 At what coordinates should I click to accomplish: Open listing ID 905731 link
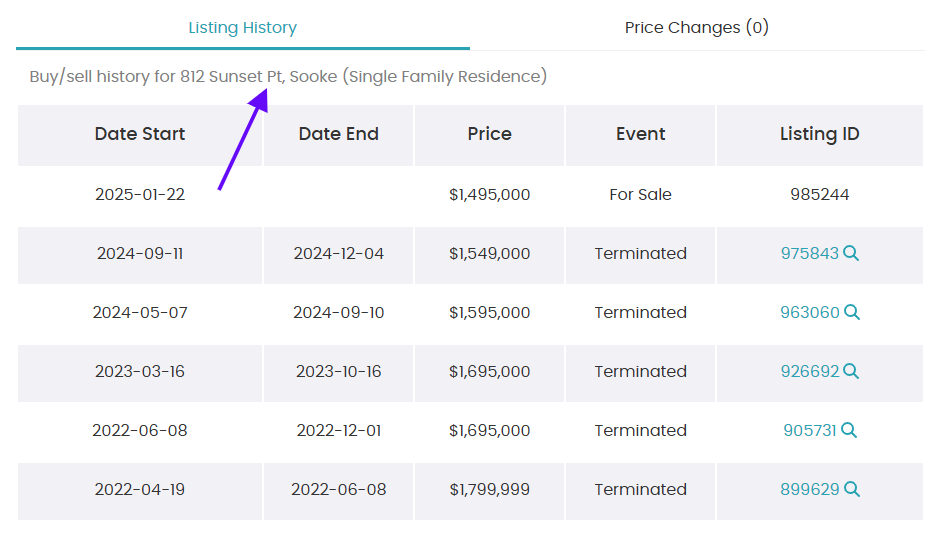coord(809,430)
